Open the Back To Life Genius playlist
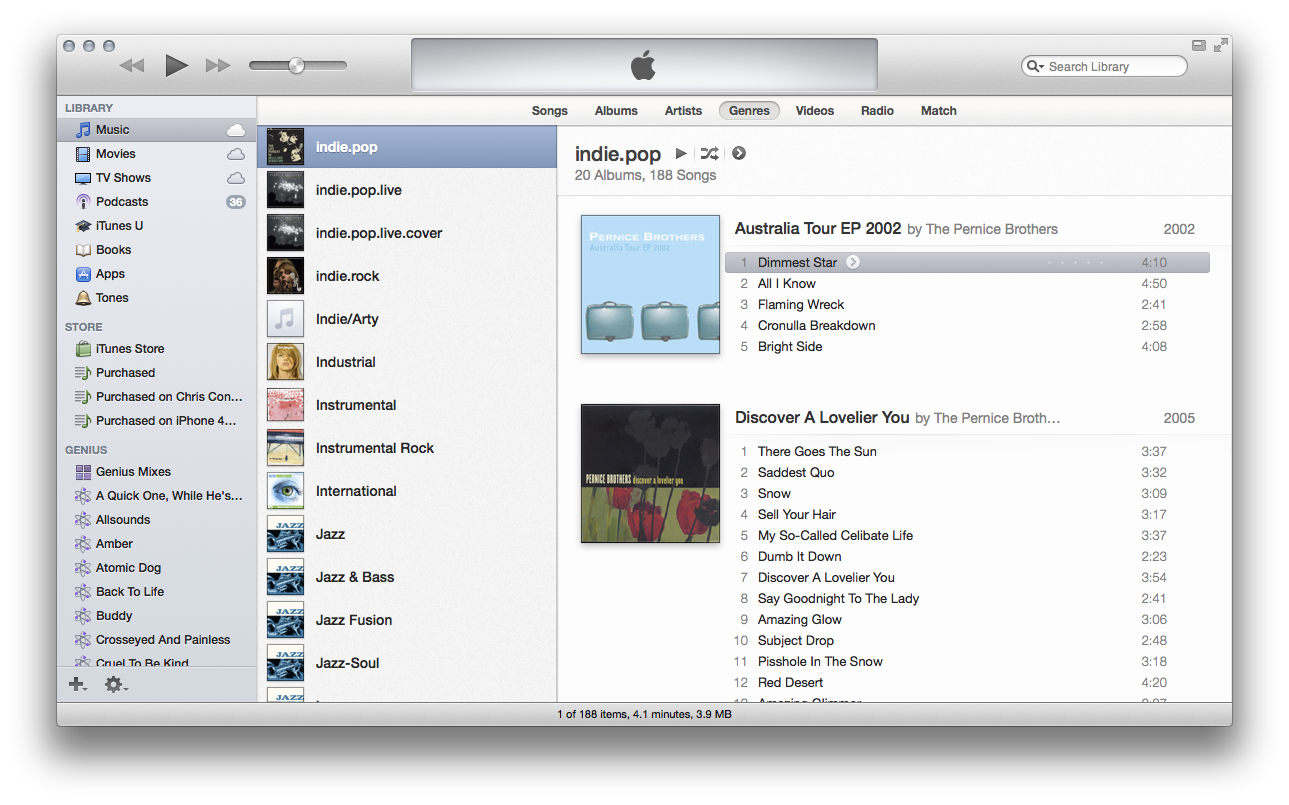 (x=157, y=592)
